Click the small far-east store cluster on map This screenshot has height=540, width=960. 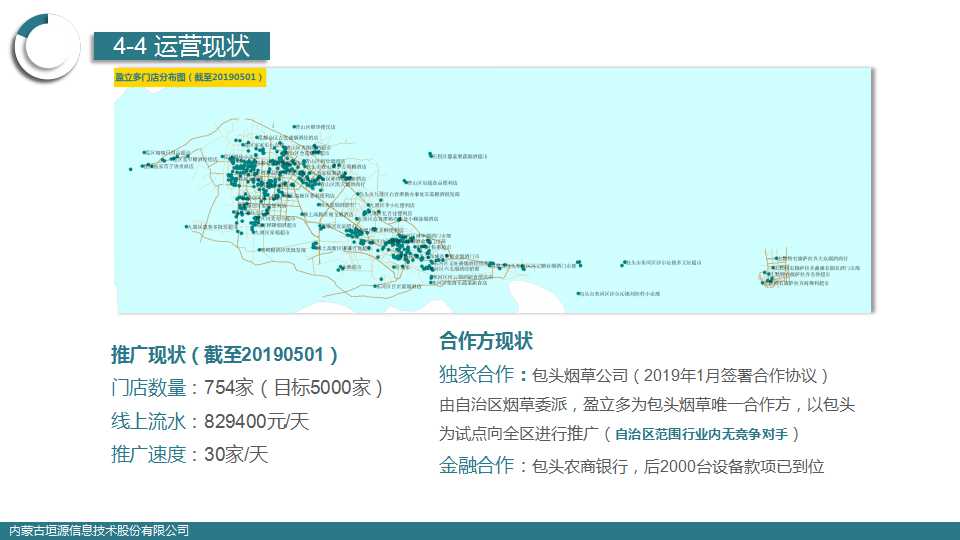click(775, 270)
